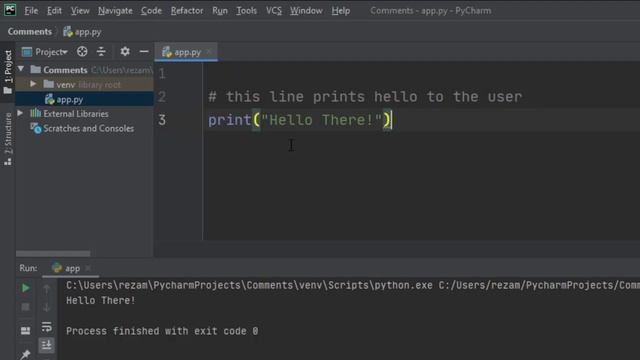Open the View menu
Viewport: 640px width, 360px height.
pos(80,11)
